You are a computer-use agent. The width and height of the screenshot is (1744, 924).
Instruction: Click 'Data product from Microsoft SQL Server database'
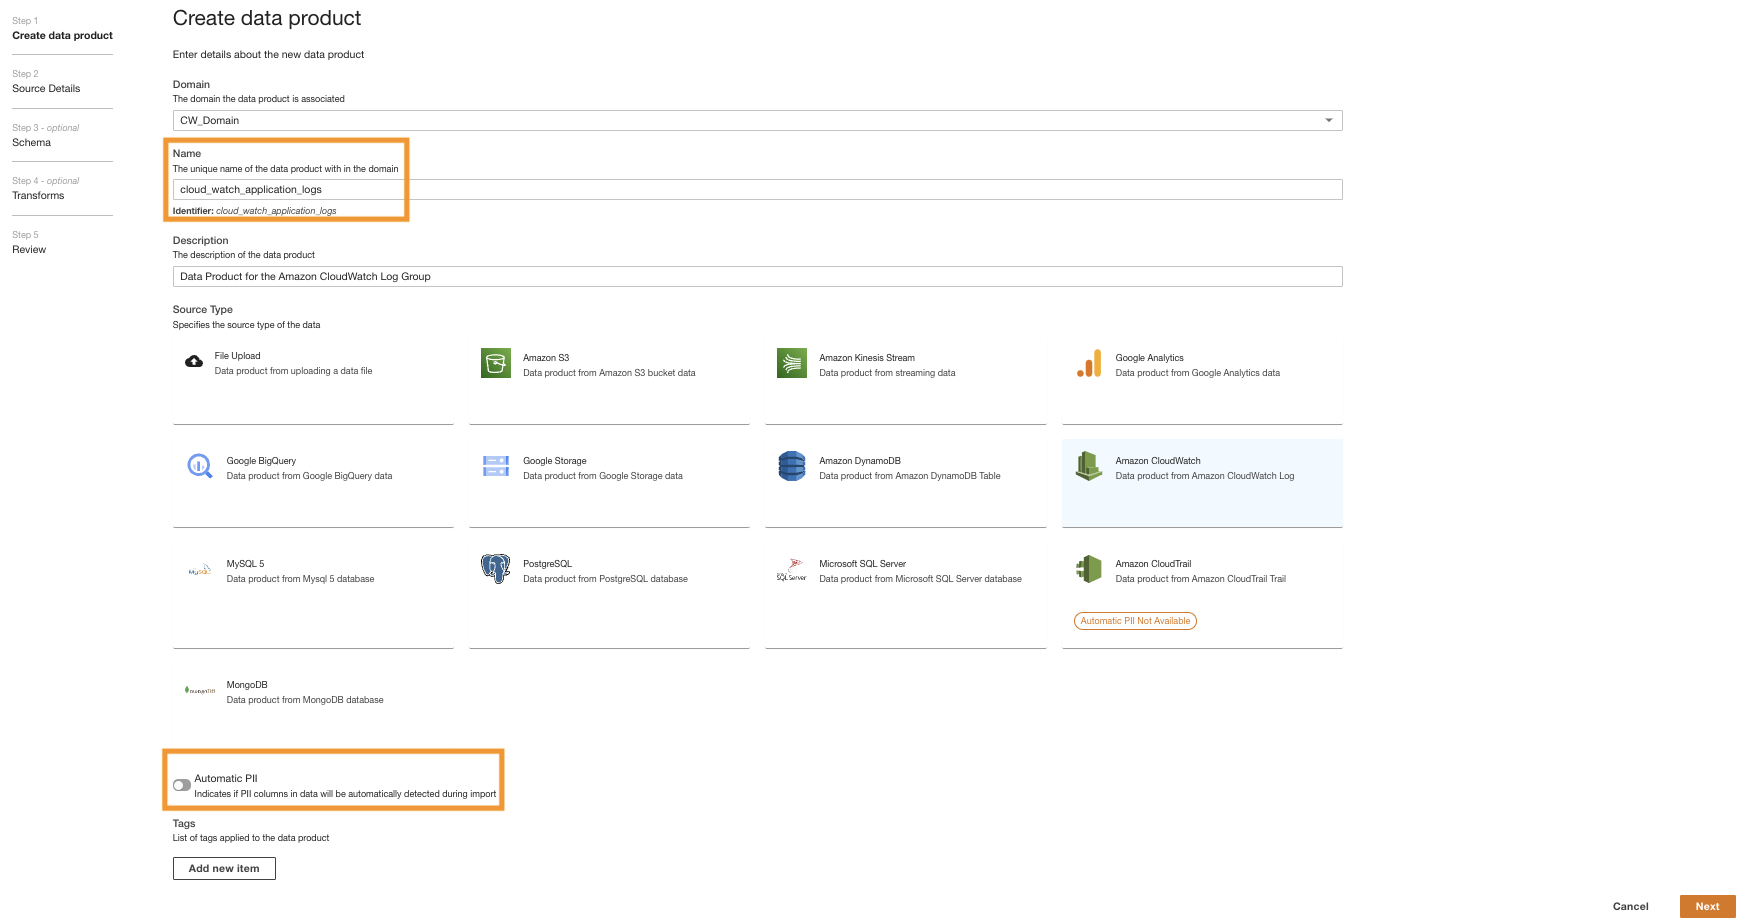pos(920,579)
